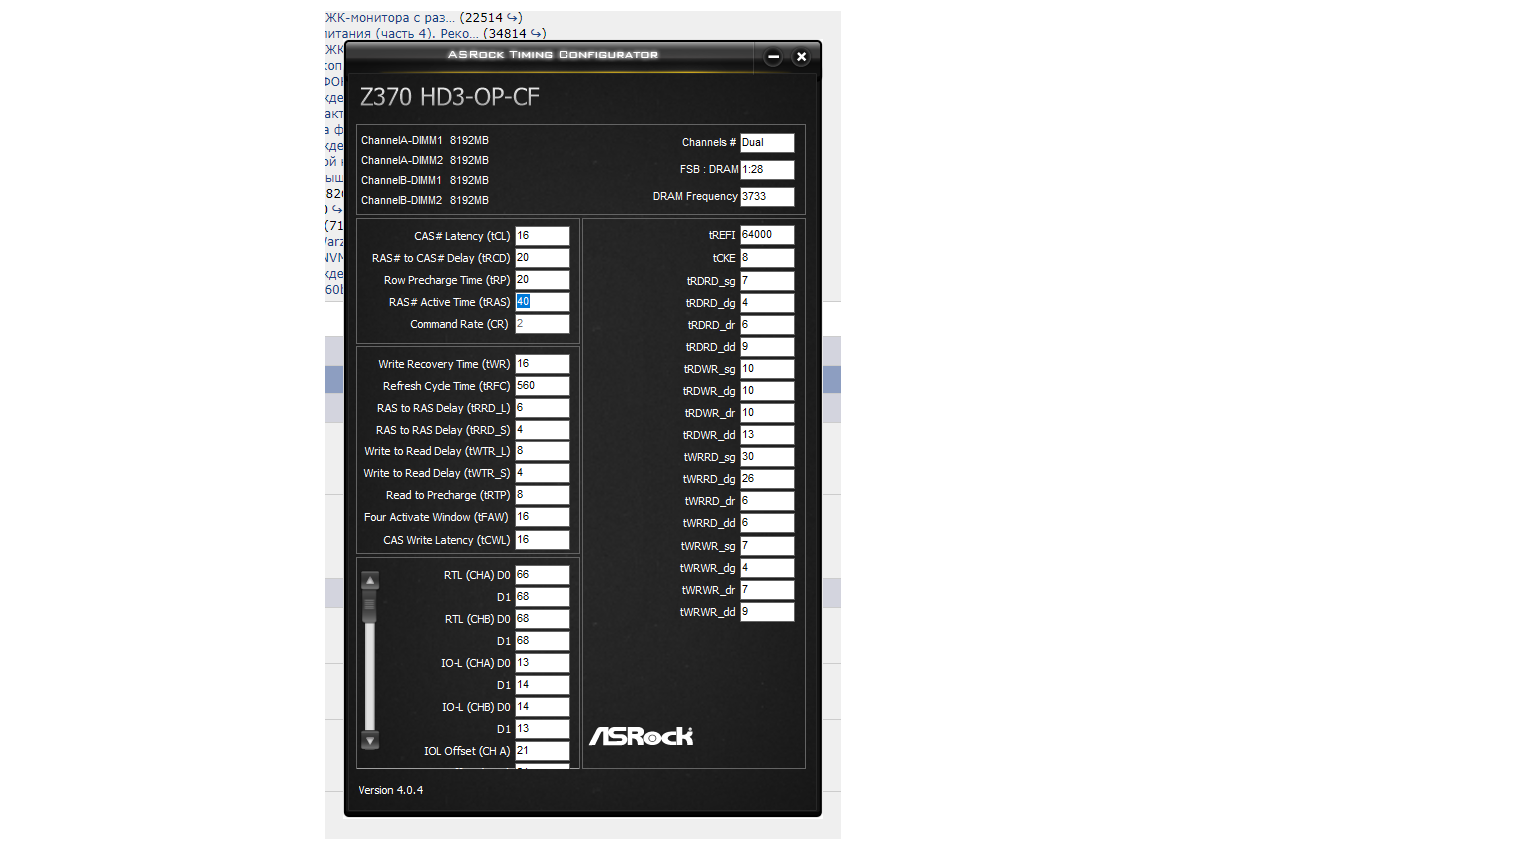Image resolution: width=1536 pixels, height=864 pixels.
Task: Click the Write to Read Delay (tWTR_S) field
Action: pos(542,473)
